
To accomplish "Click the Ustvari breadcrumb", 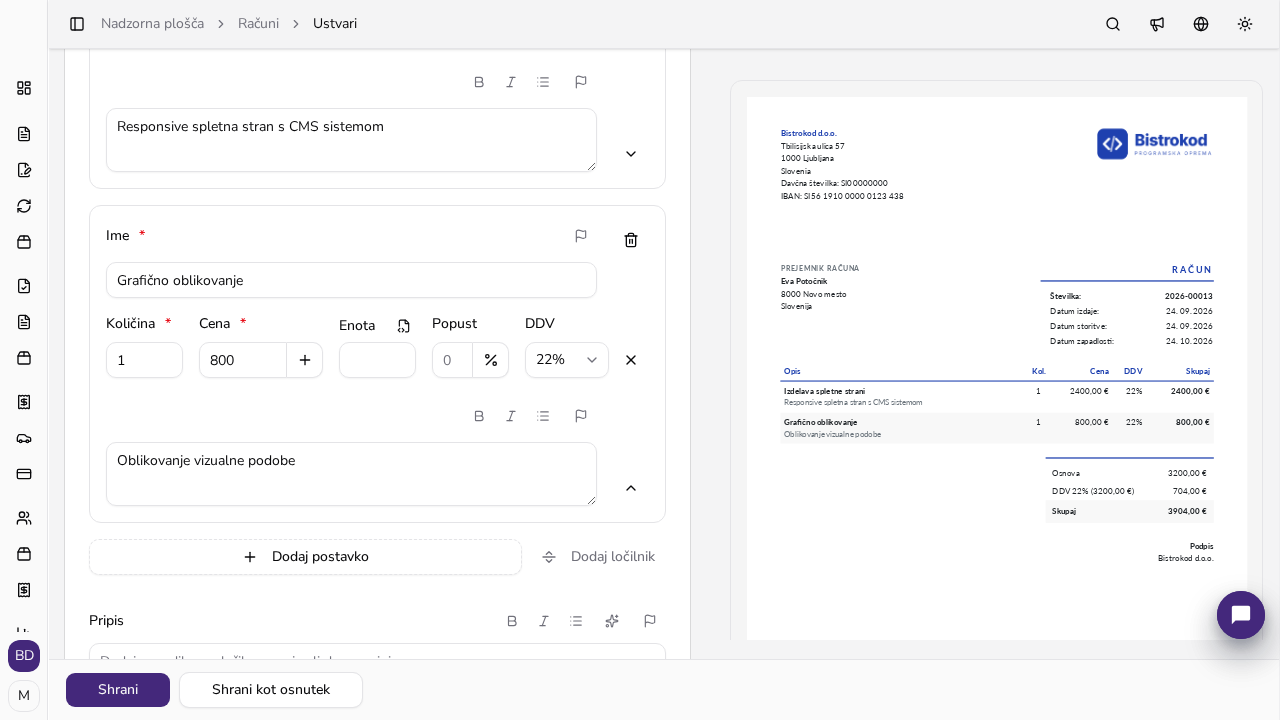I will pyautogui.click(x=335, y=24).
